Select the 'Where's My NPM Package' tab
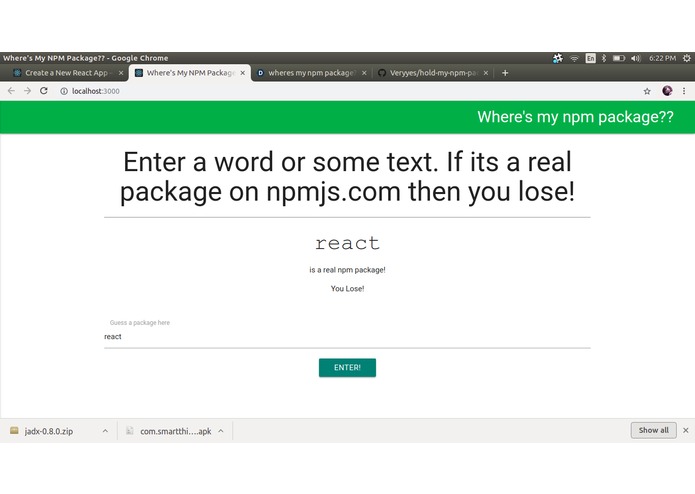 tap(190, 73)
